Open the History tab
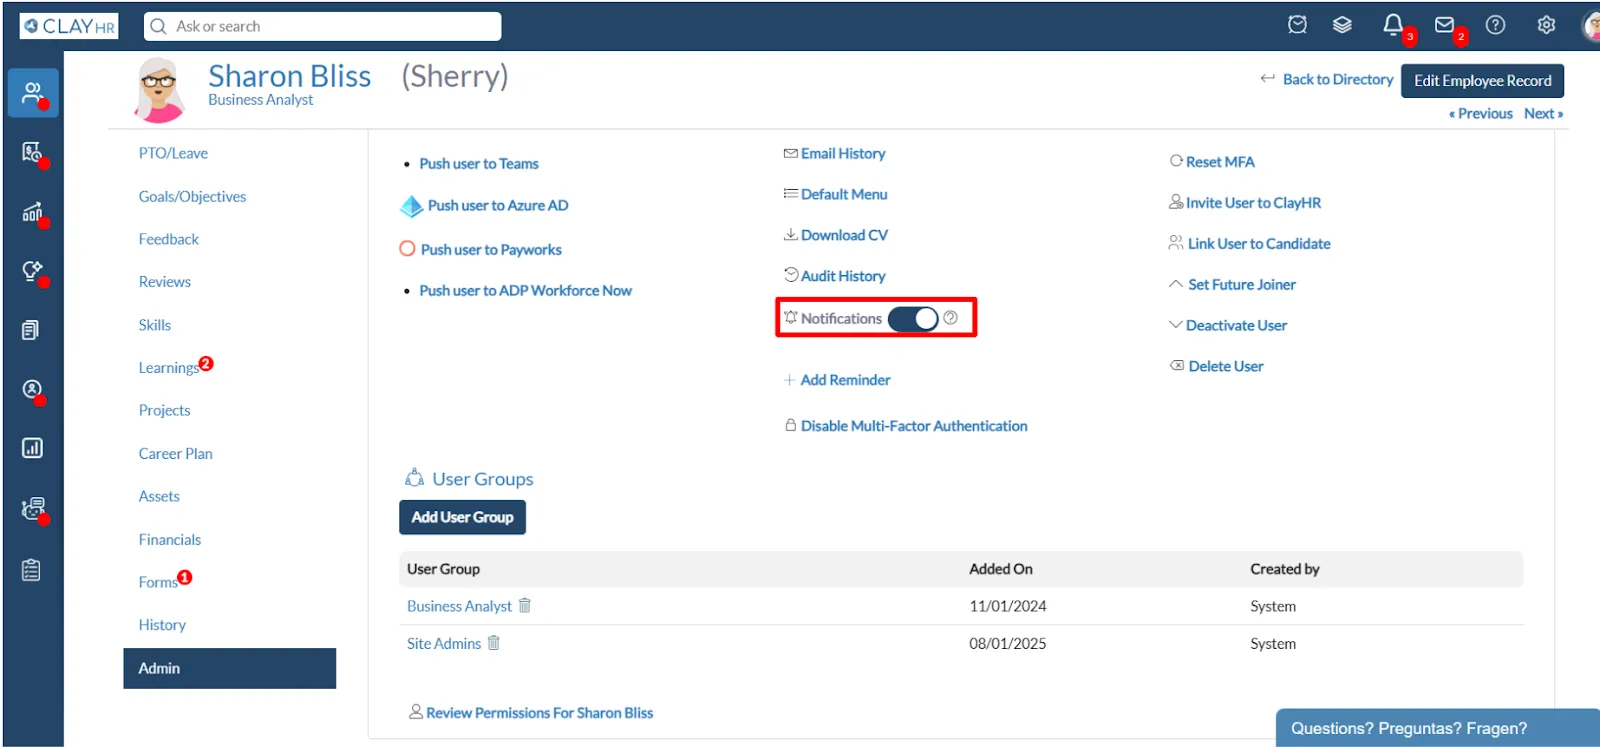1600x747 pixels. tap(162, 625)
